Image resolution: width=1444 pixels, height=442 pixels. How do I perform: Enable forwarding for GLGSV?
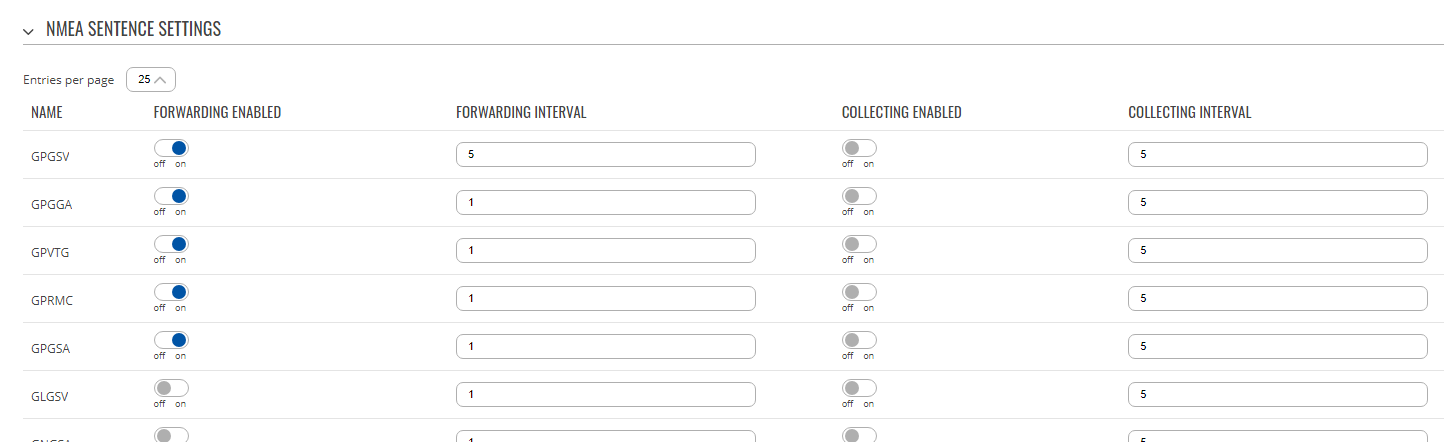171,388
